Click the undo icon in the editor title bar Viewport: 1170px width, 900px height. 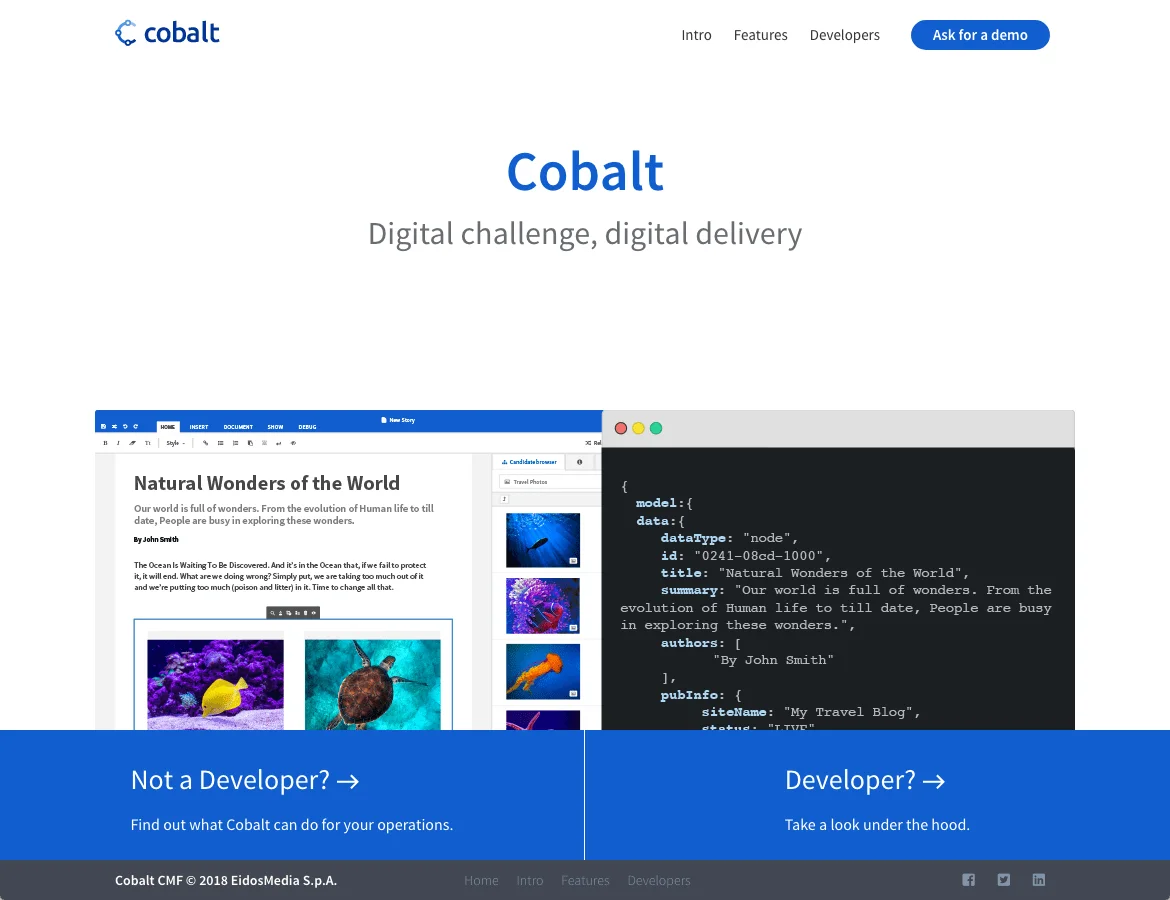[125, 427]
